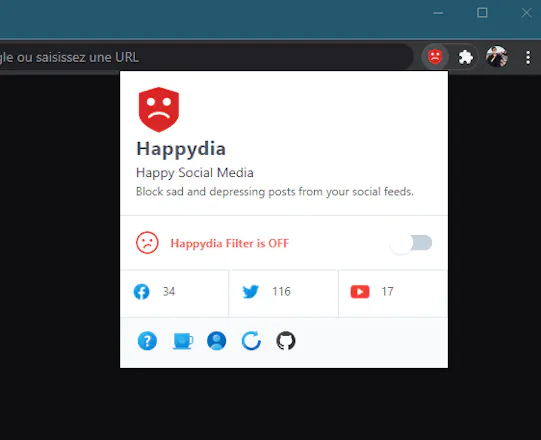Click the Twitter count 116
This screenshot has height=440, width=541.
click(281, 292)
